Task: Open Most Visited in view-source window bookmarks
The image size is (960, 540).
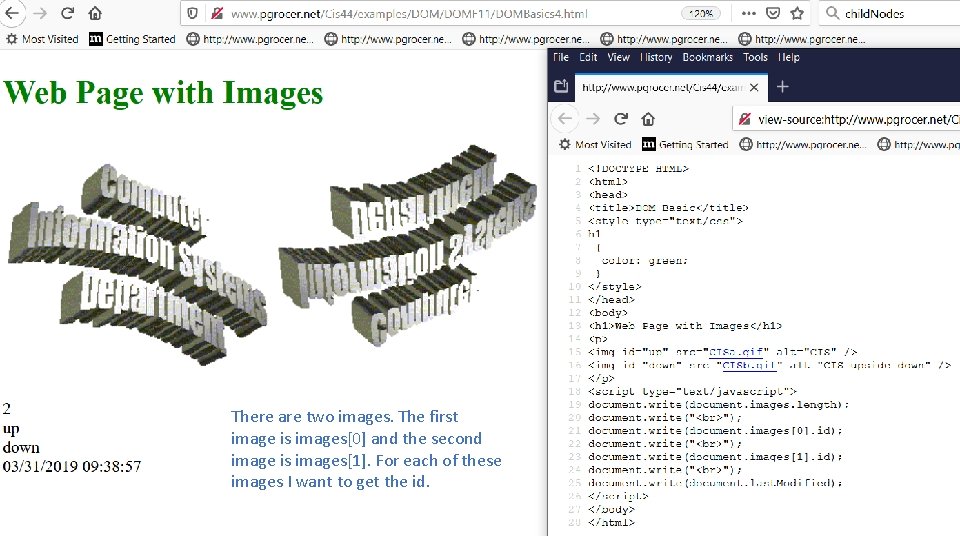Action: (595, 144)
